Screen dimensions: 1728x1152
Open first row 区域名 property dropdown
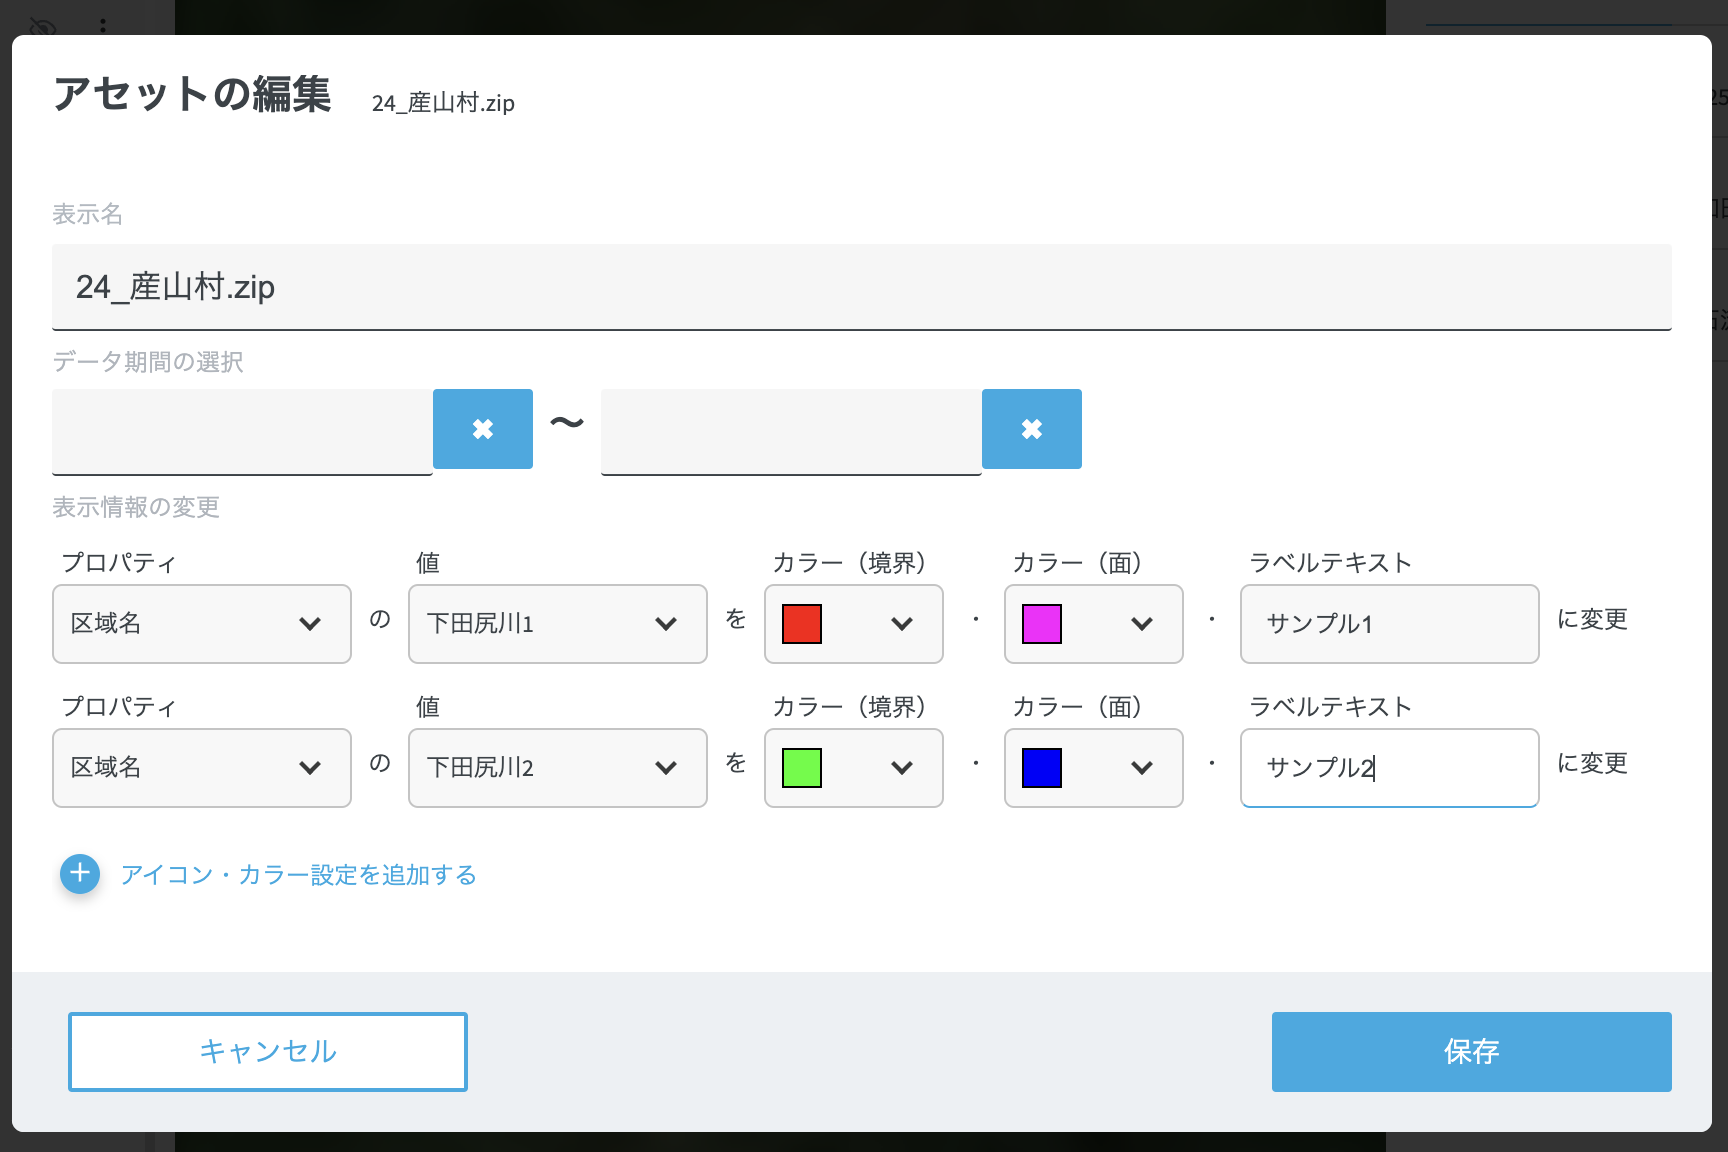coord(201,624)
